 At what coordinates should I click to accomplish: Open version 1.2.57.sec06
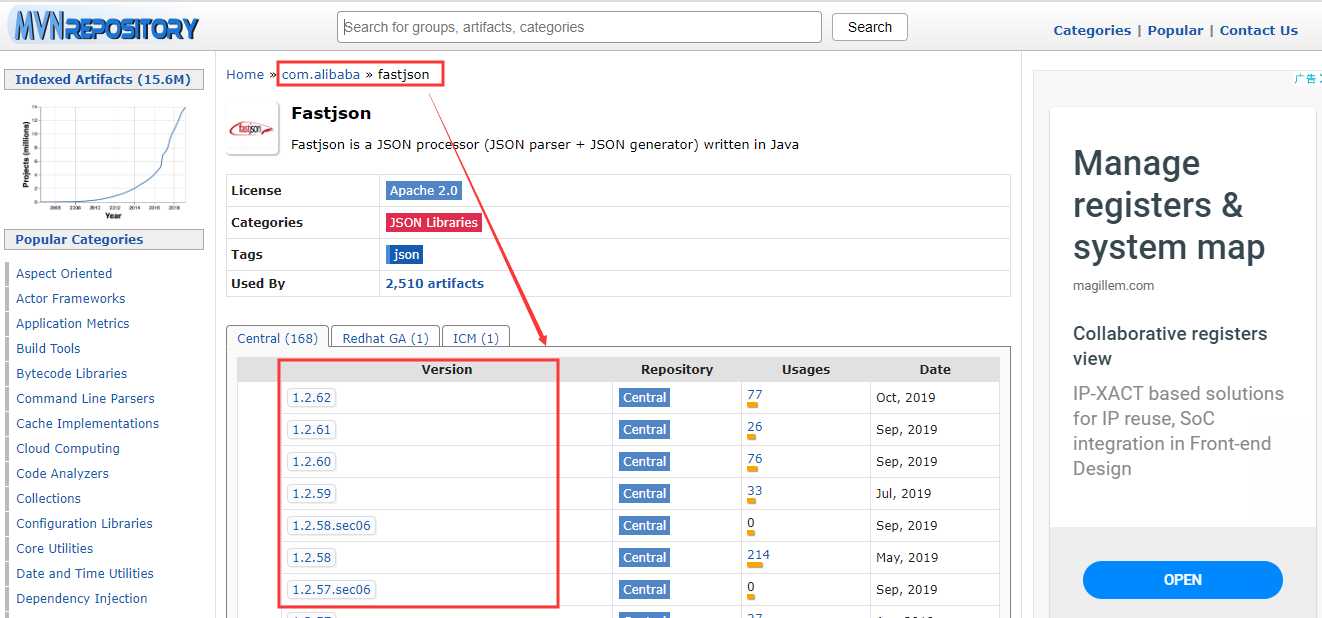pyautogui.click(x=331, y=589)
